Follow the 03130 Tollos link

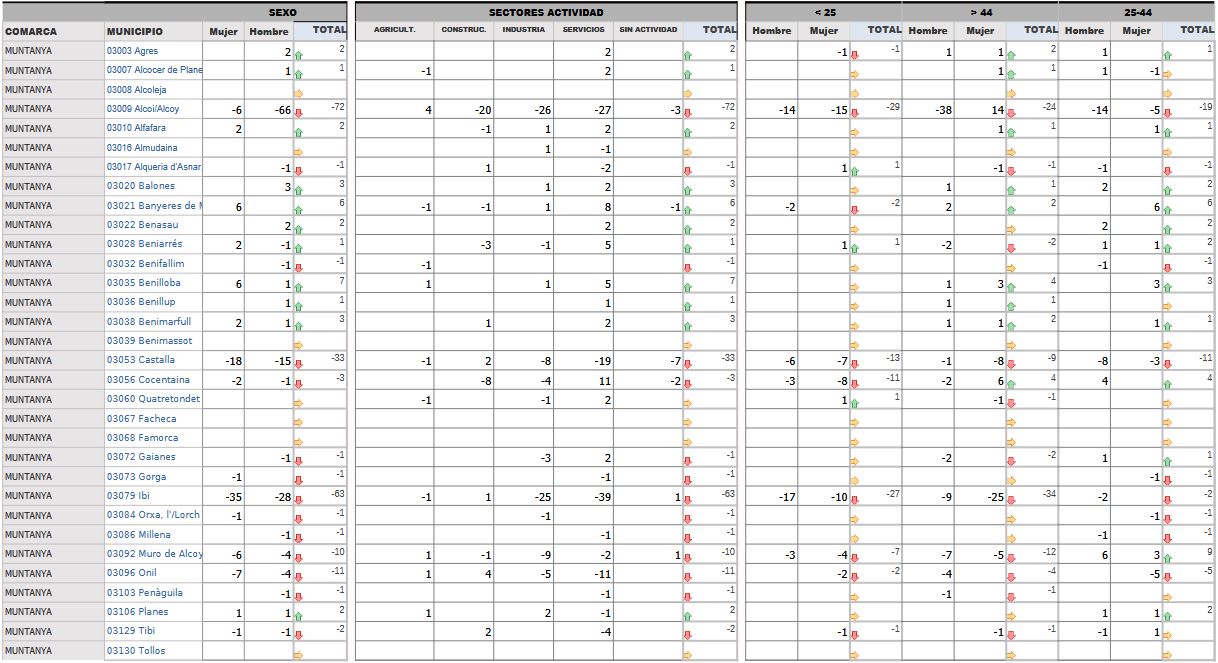[x=136, y=651]
